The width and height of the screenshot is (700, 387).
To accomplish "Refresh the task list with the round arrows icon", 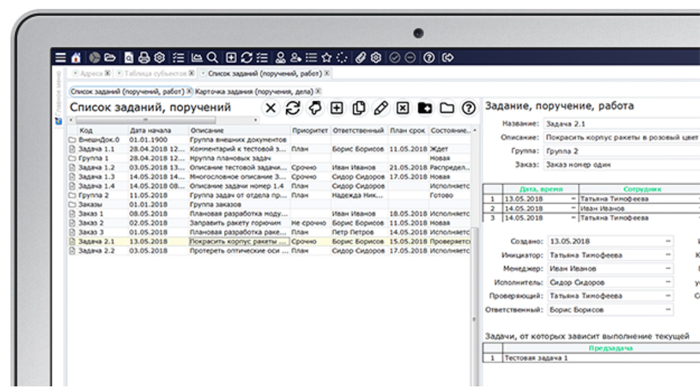I will click(x=293, y=108).
